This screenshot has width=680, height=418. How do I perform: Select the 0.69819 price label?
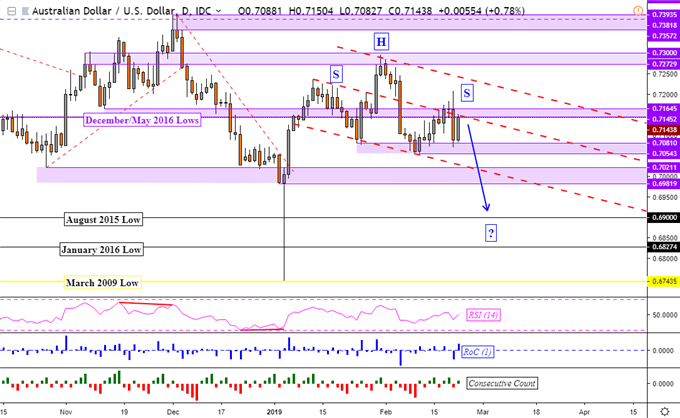click(663, 183)
